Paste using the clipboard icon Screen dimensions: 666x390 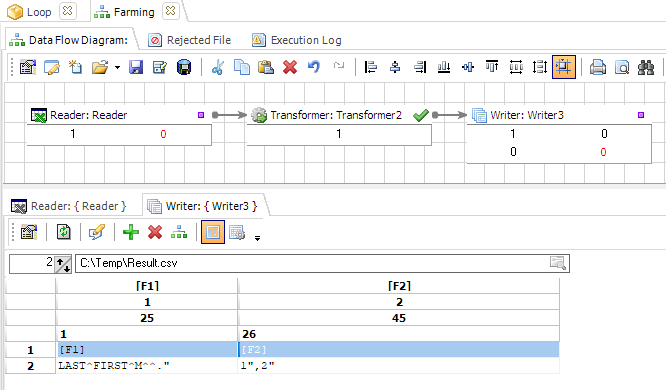point(266,67)
